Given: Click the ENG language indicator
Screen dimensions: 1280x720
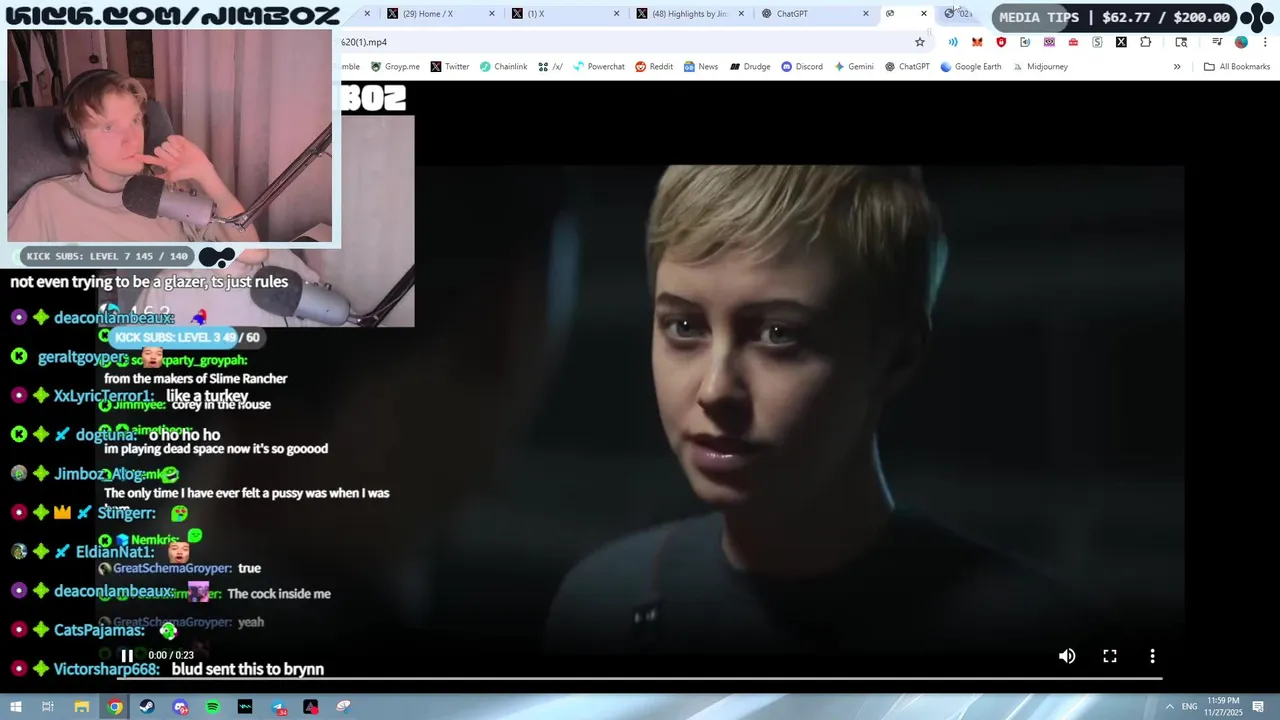Looking at the screenshot, I should pyautogui.click(x=1190, y=707).
